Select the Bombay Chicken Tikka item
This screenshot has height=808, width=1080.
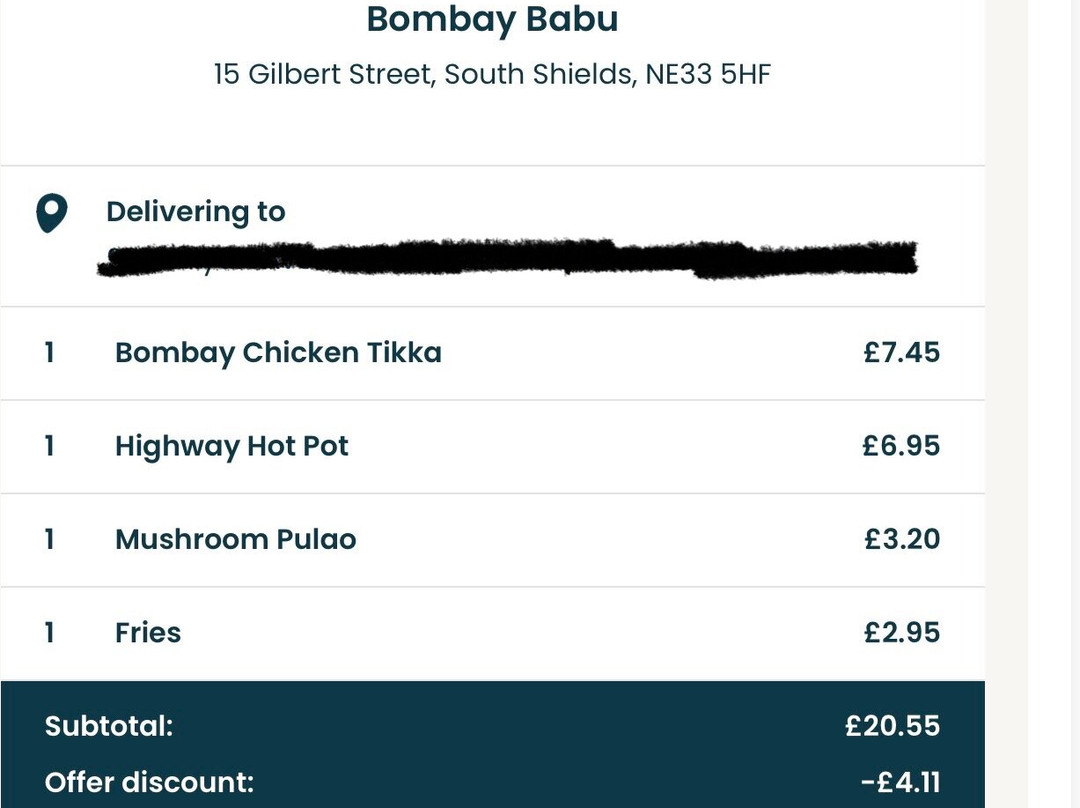(278, 353)
